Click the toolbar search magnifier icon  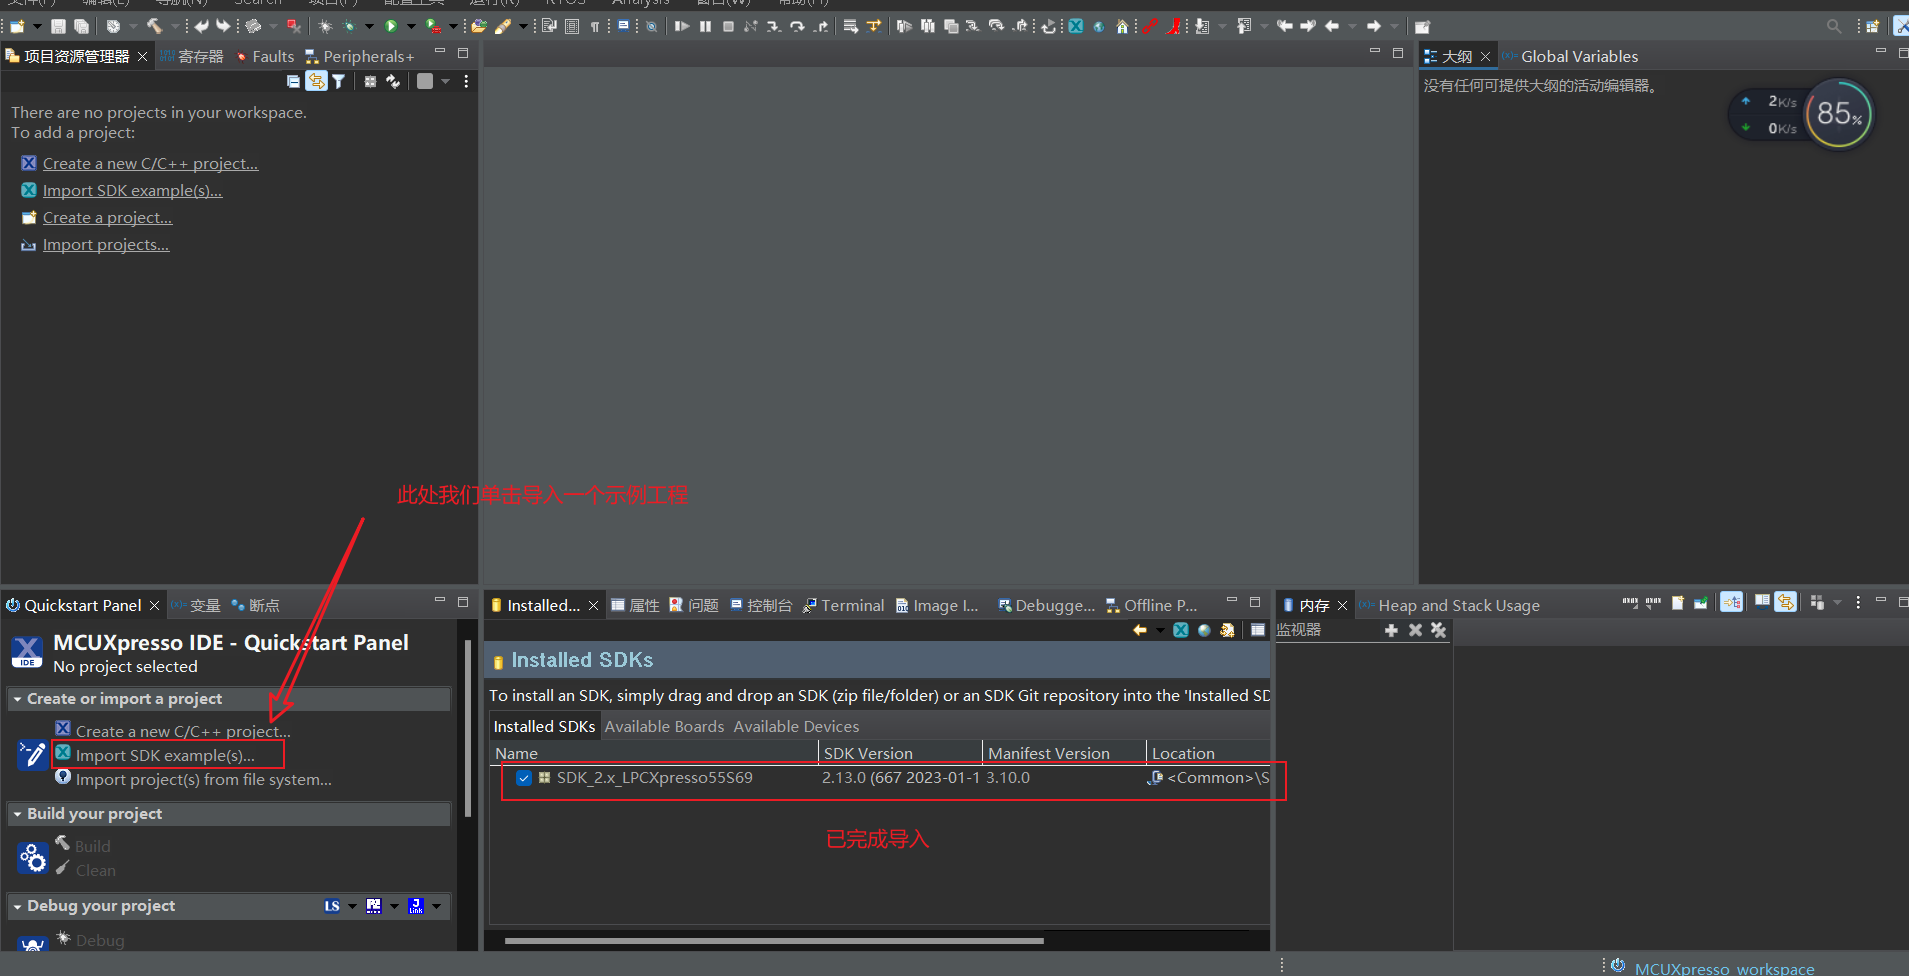tap(1833, 26)
